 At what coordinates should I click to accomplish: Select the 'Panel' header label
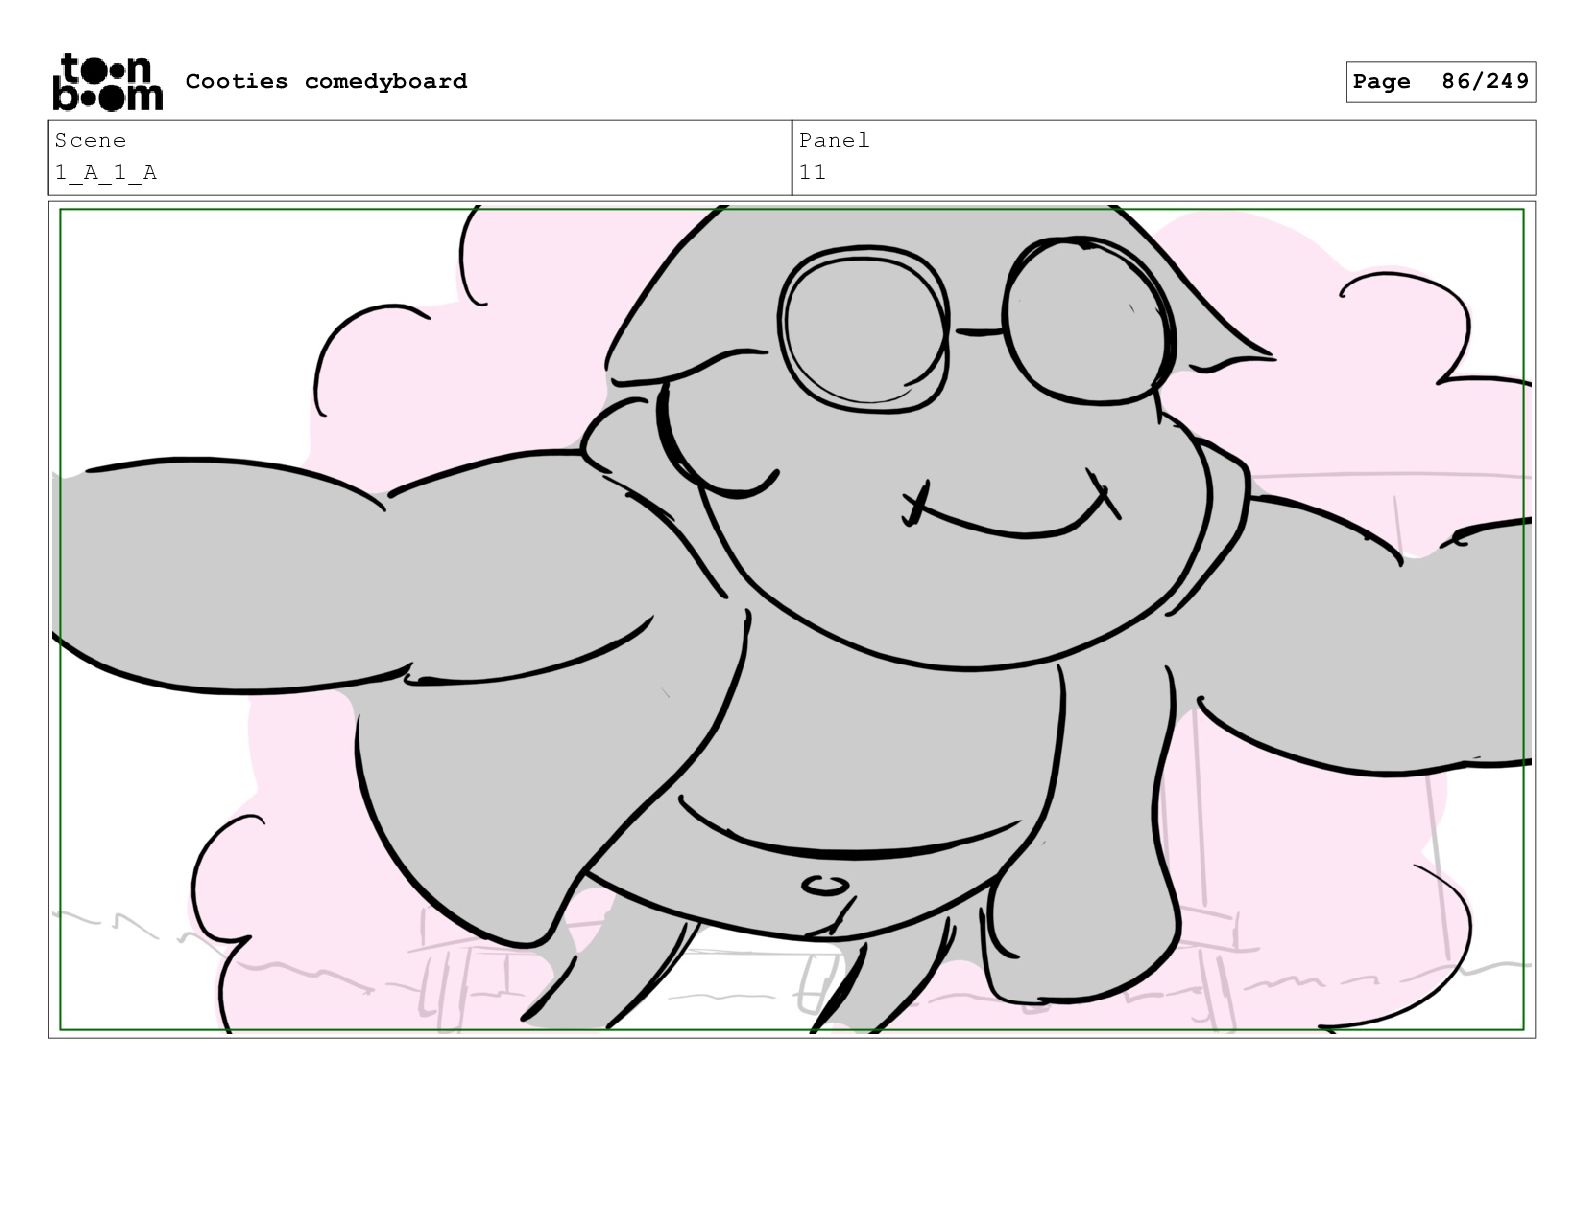[x=834, y=140]
